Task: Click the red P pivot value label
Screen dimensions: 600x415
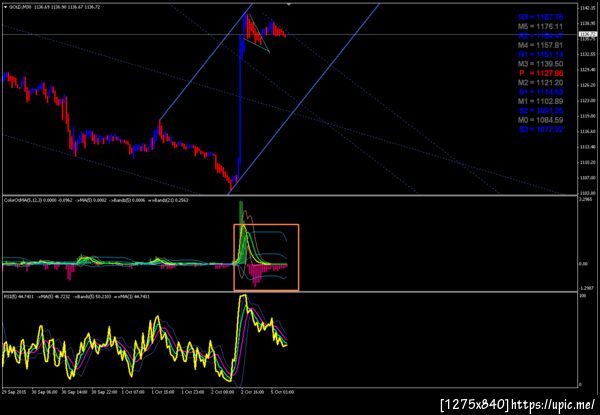Action: click(x=541, y=73)
